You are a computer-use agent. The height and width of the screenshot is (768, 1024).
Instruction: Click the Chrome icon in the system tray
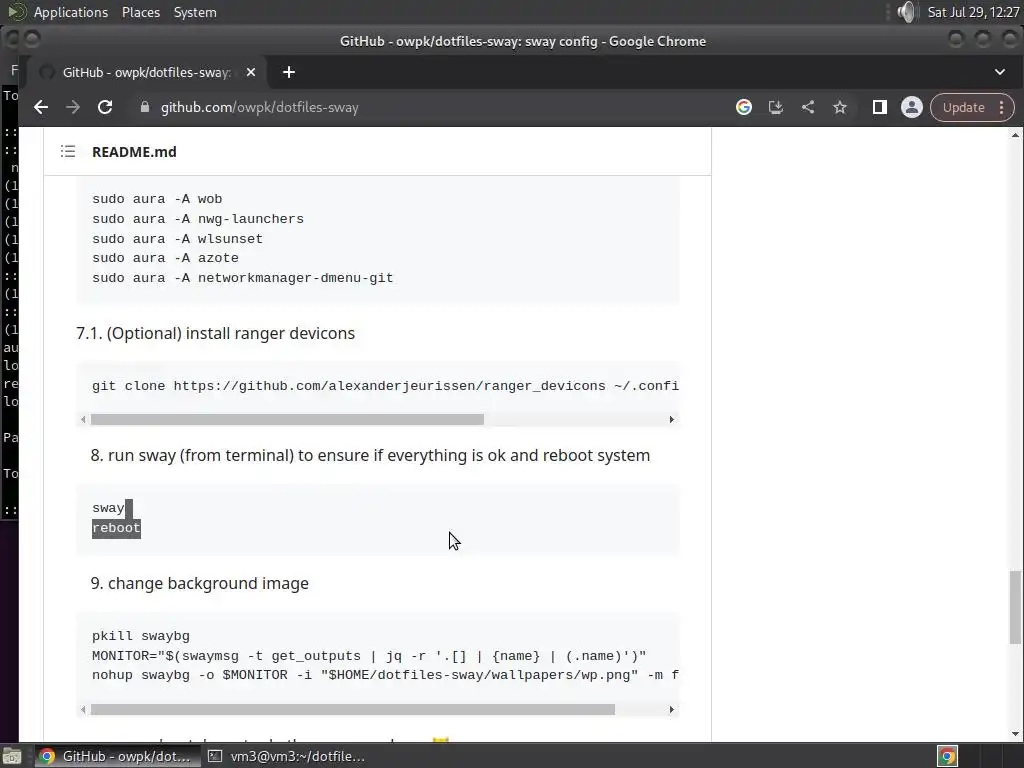point(947,756)
